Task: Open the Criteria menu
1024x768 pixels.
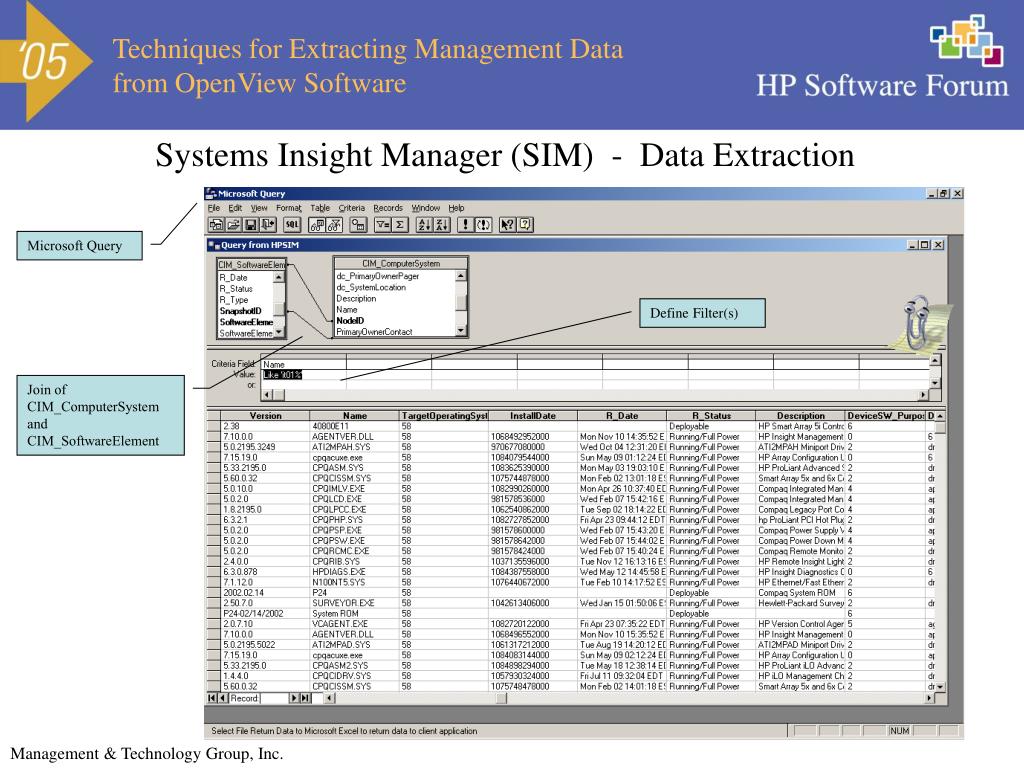Action: 351,208
